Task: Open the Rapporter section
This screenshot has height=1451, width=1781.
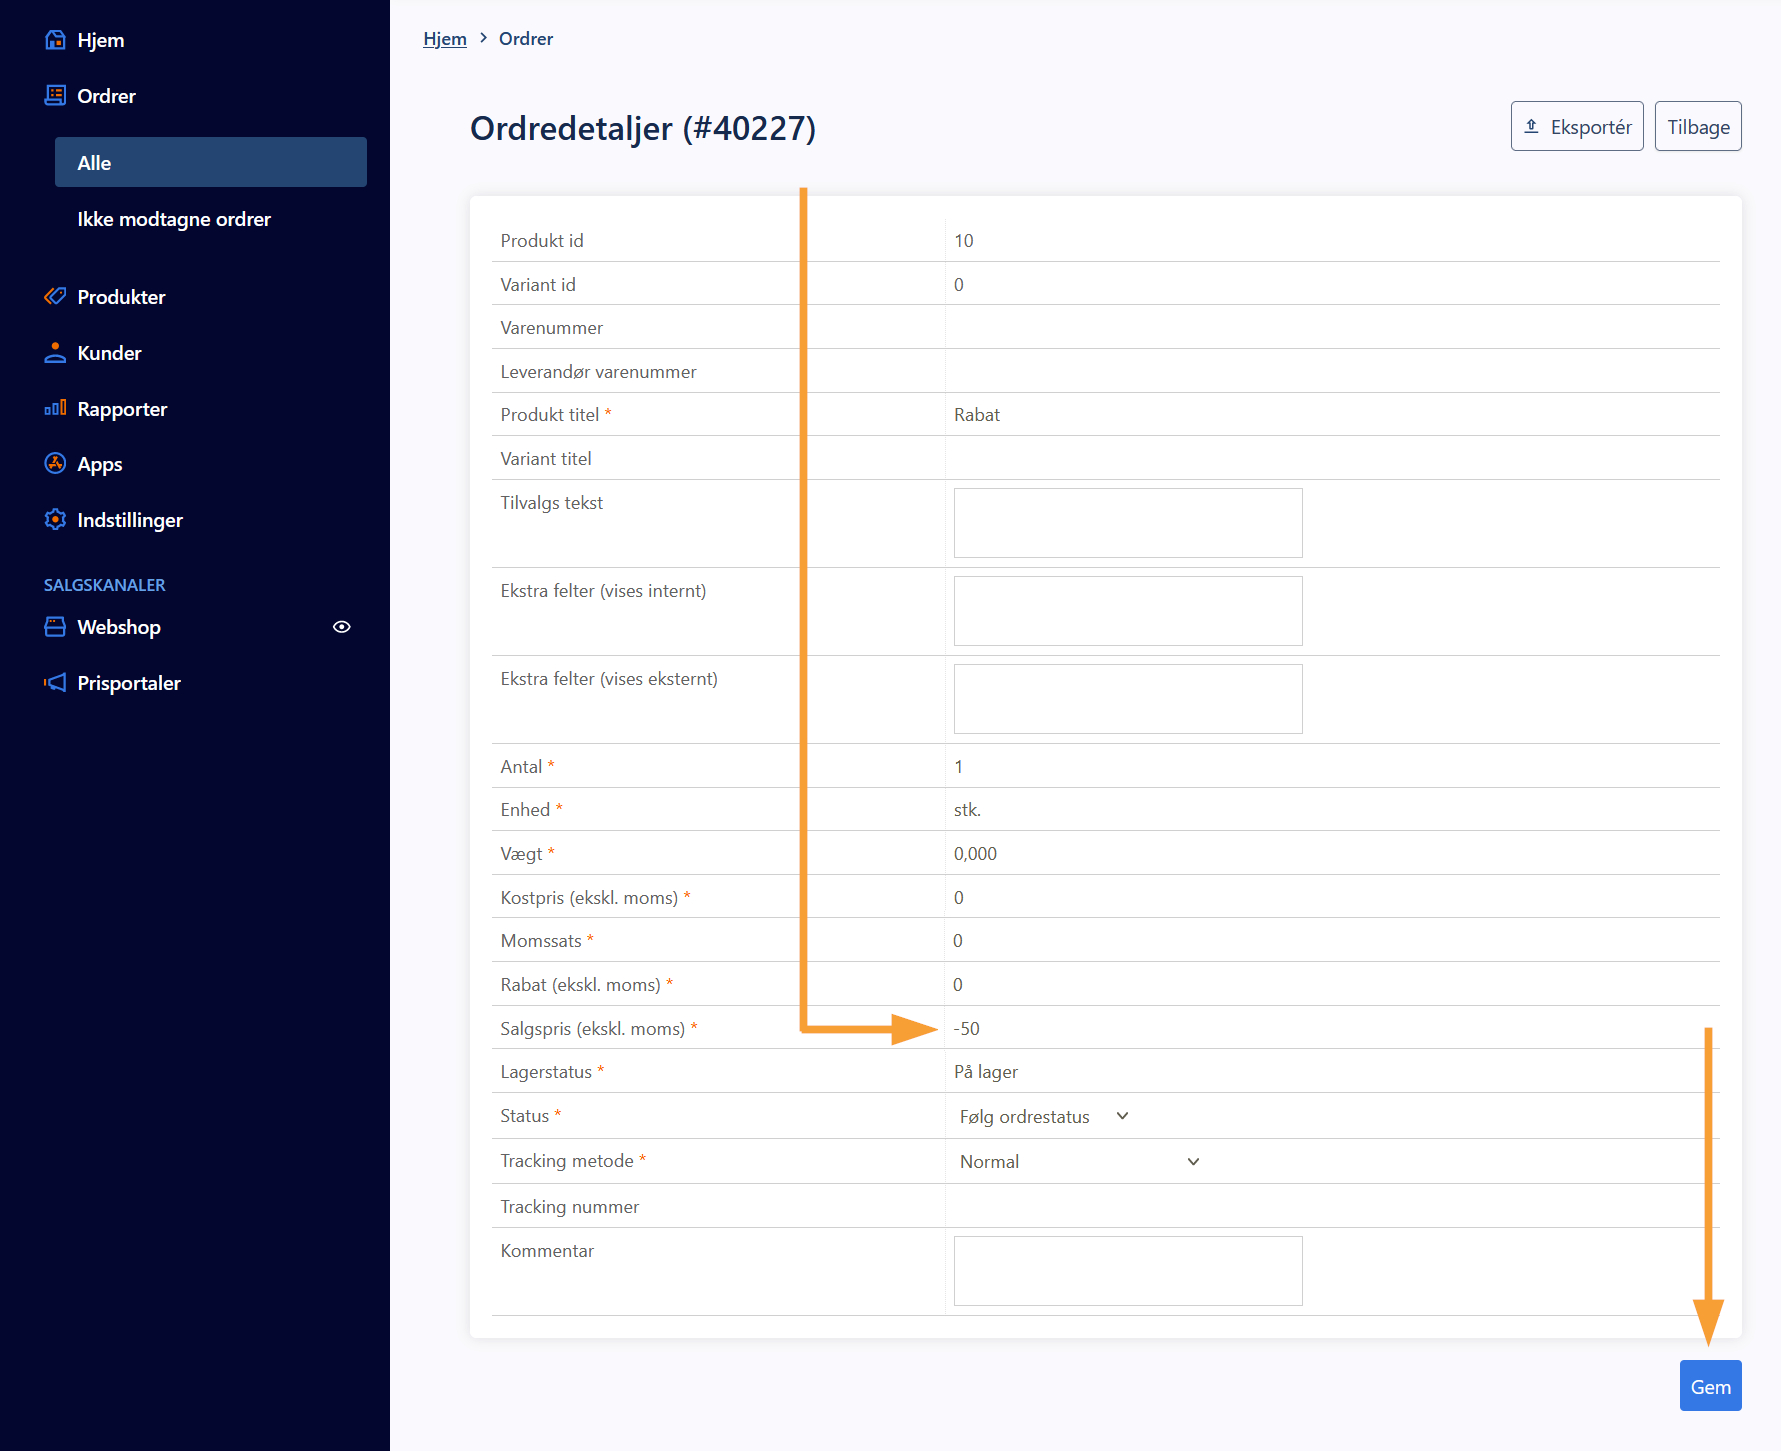Action: tap(122, 409)
